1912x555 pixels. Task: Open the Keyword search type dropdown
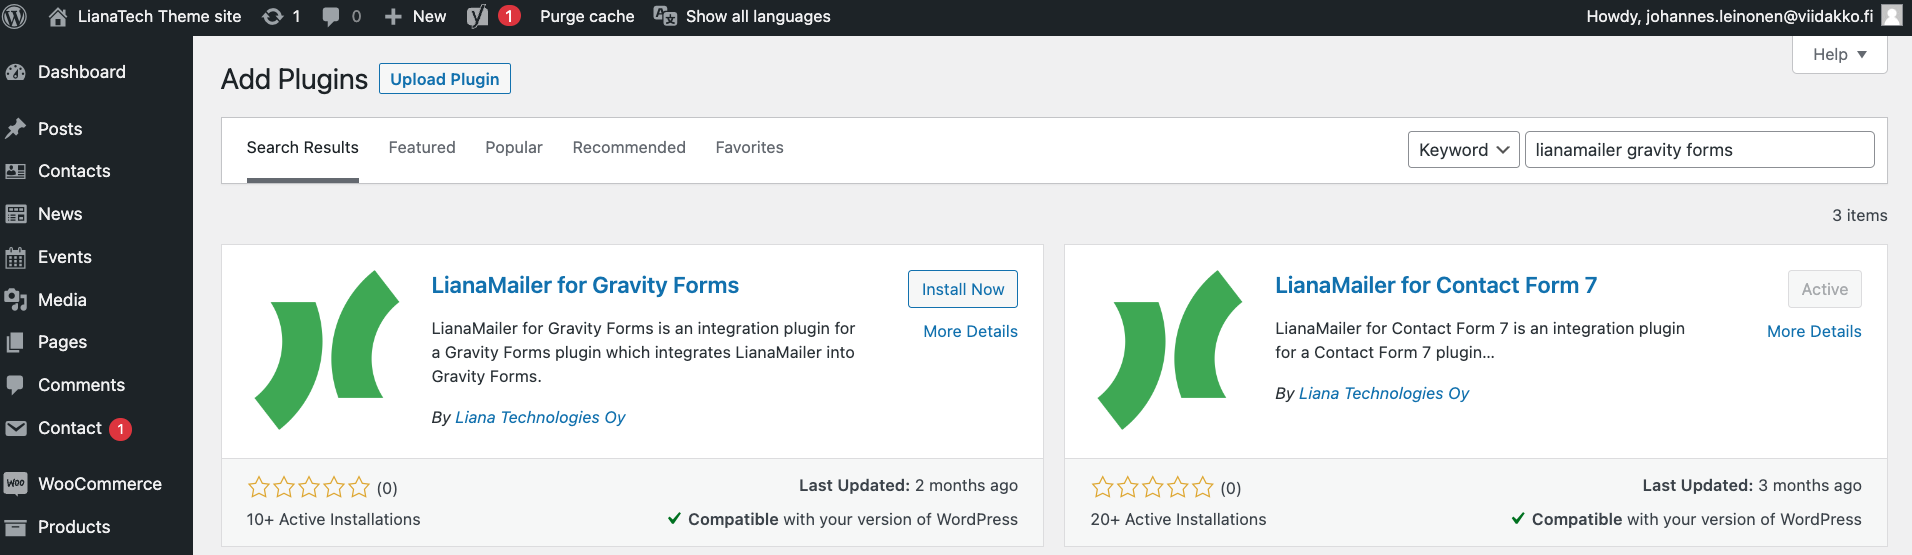[x=1464, y=150]
